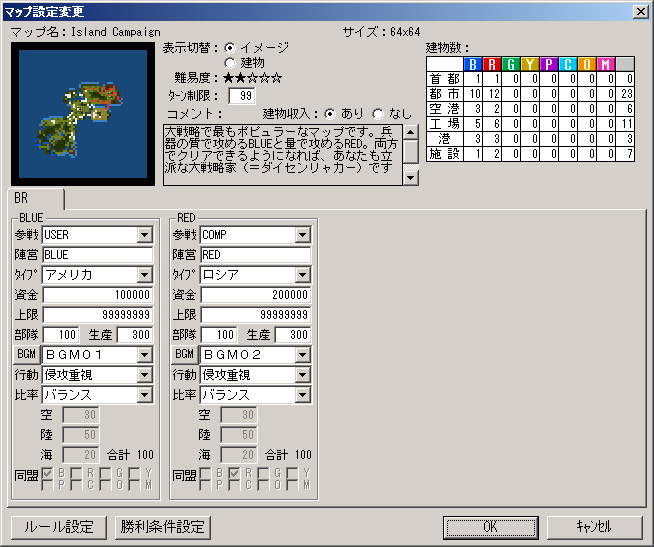Click the キャンセル cancel button

594,527
